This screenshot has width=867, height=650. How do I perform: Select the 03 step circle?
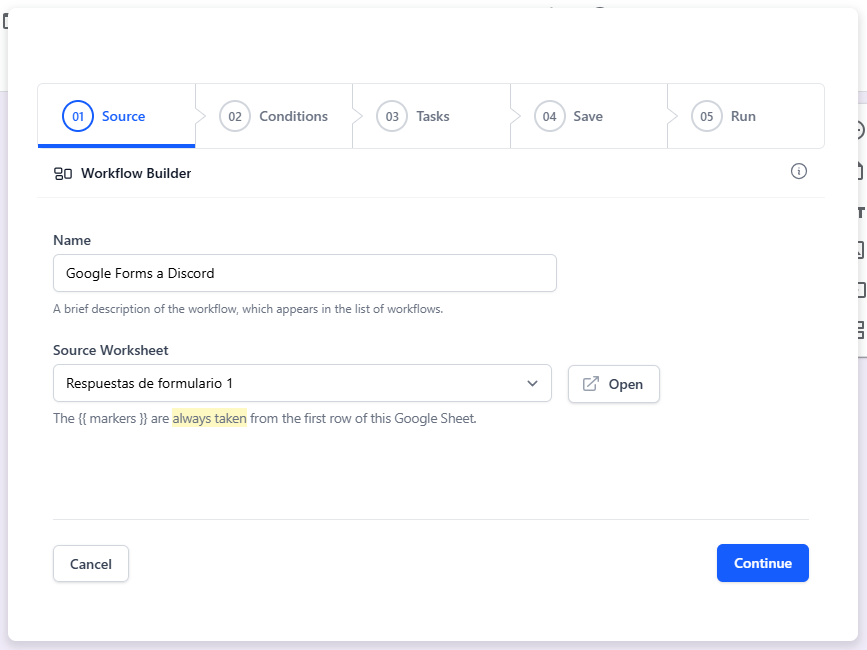pyautogui.click(x=391, y=116)
